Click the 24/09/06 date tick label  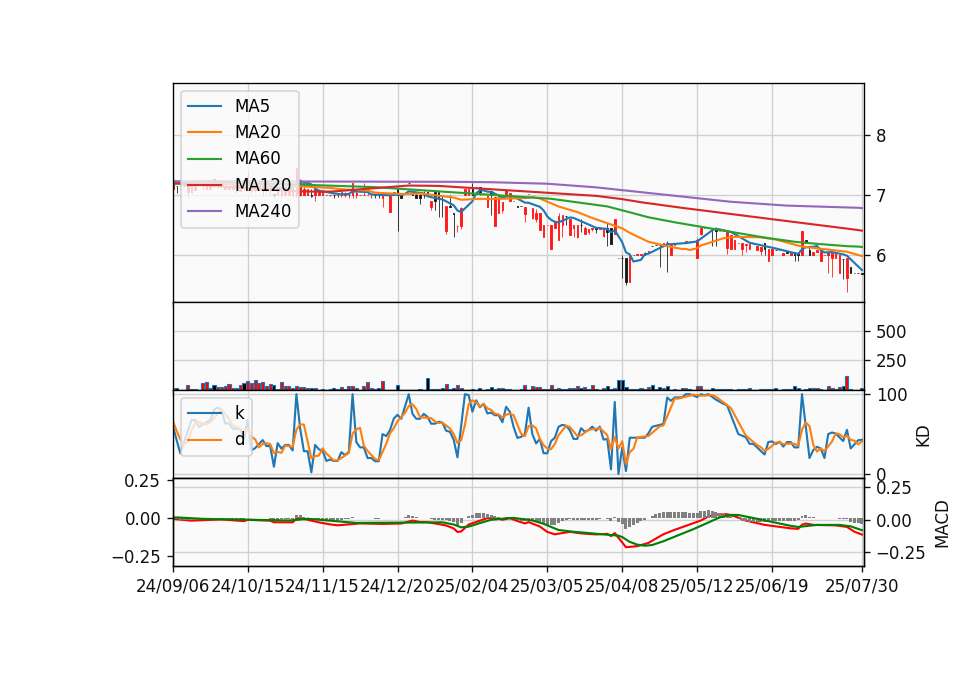(x=173, y=586)
